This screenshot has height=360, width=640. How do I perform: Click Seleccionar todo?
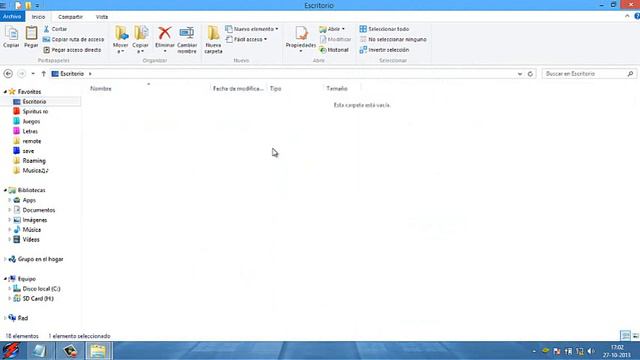tap(384, 29)
